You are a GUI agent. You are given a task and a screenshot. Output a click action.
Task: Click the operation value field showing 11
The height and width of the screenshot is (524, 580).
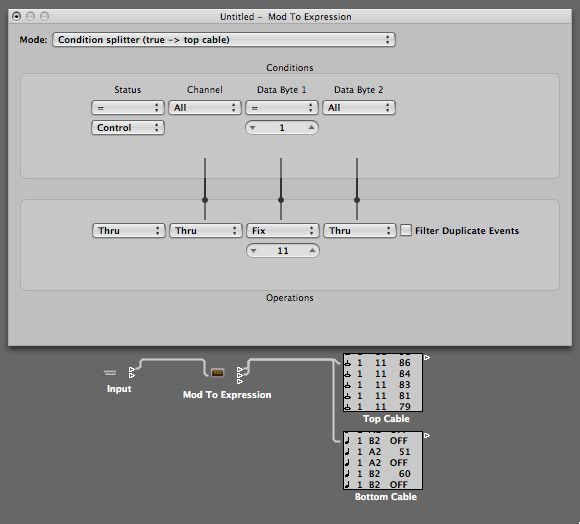point(283,250)
